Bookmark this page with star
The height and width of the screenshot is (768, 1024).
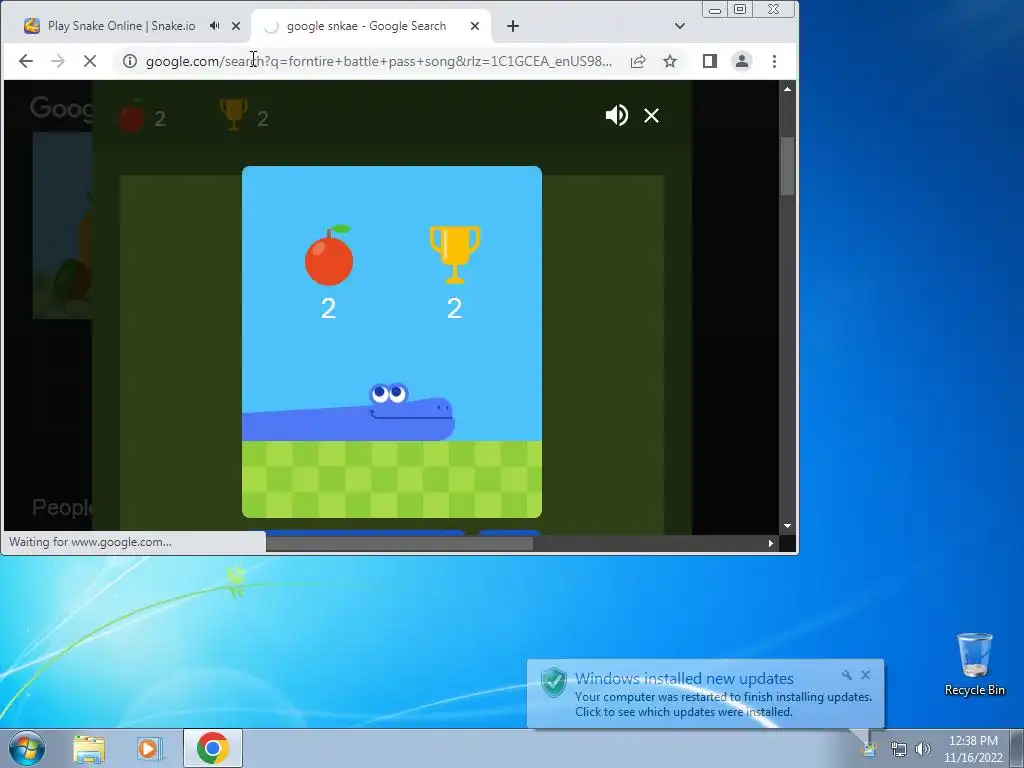pos(670,61)
